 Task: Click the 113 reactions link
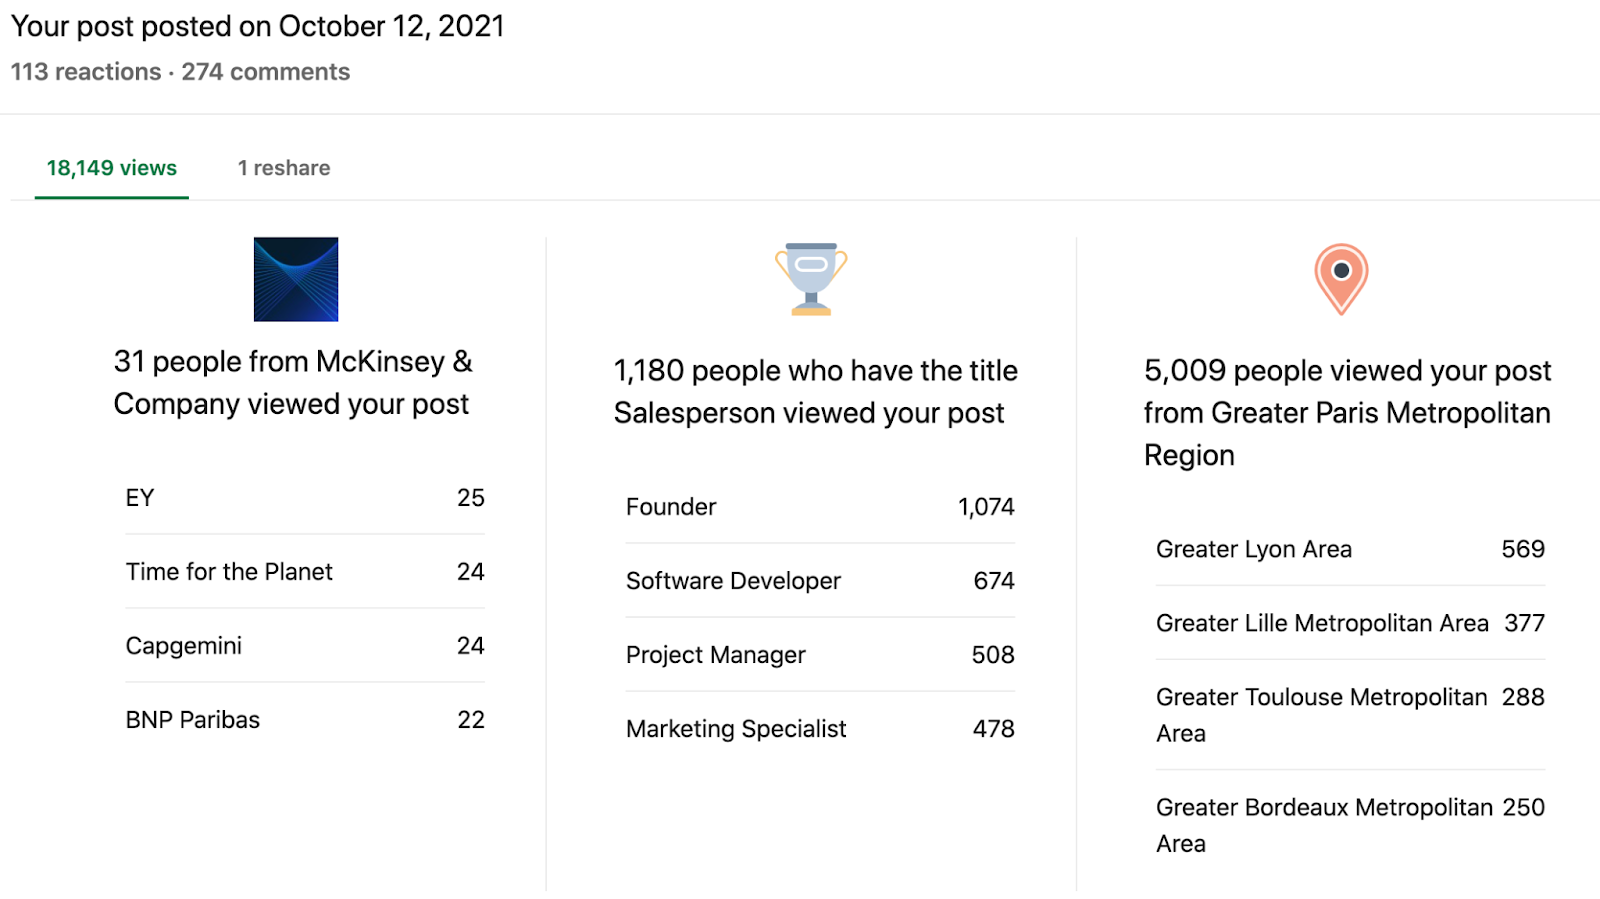tap(86, 72)
